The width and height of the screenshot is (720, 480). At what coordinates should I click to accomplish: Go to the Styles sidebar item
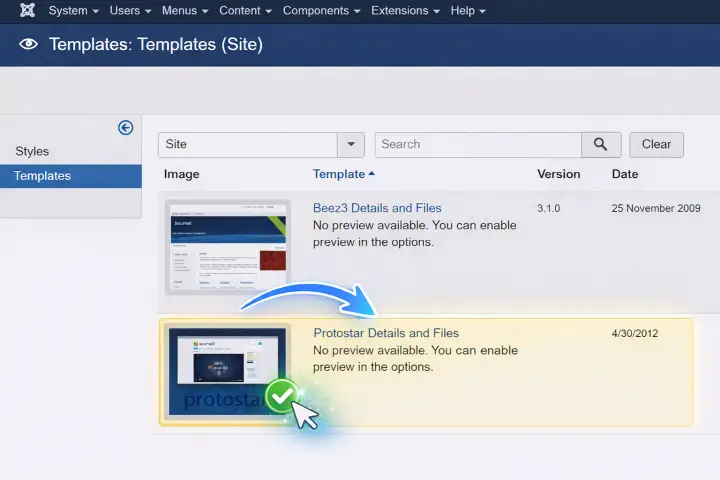point(32,151)
